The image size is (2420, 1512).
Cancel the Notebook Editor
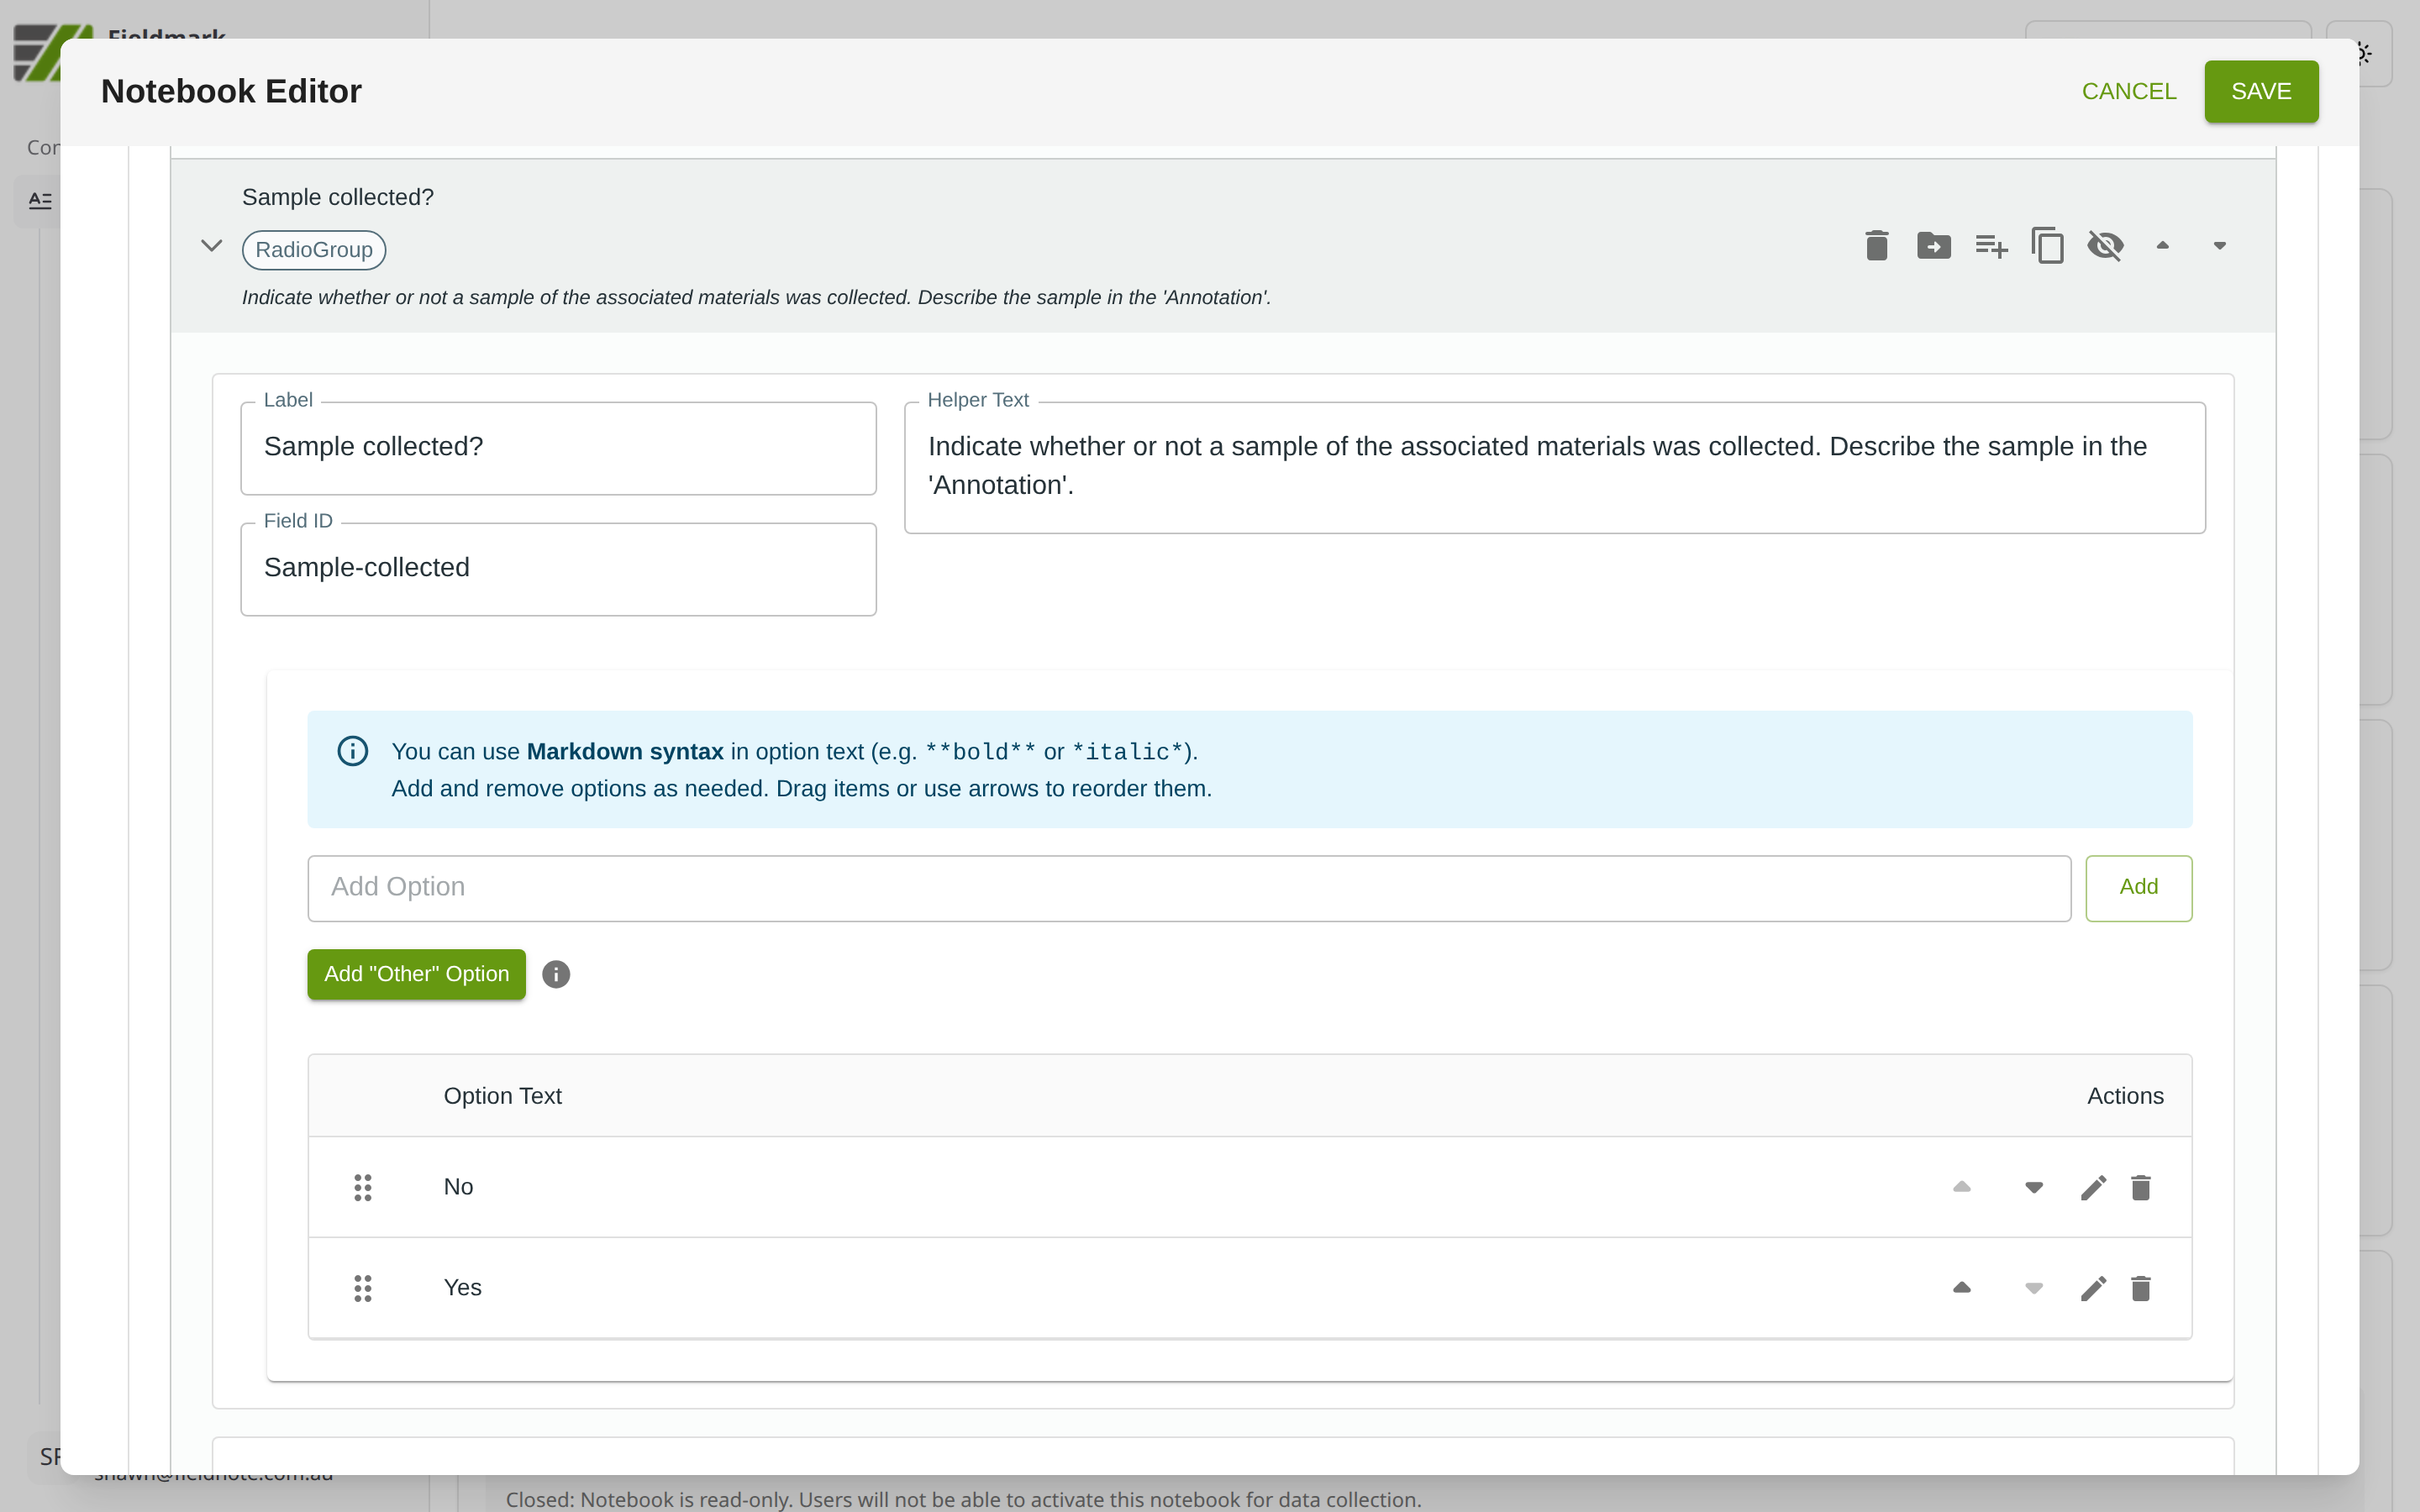(x=2128, y=91)
